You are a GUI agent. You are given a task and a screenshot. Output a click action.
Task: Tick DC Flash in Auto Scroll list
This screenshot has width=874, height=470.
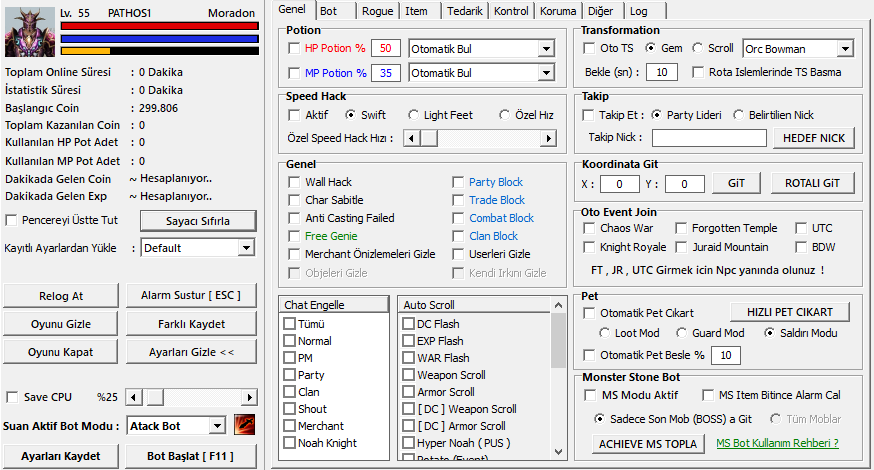coord(408,324)
